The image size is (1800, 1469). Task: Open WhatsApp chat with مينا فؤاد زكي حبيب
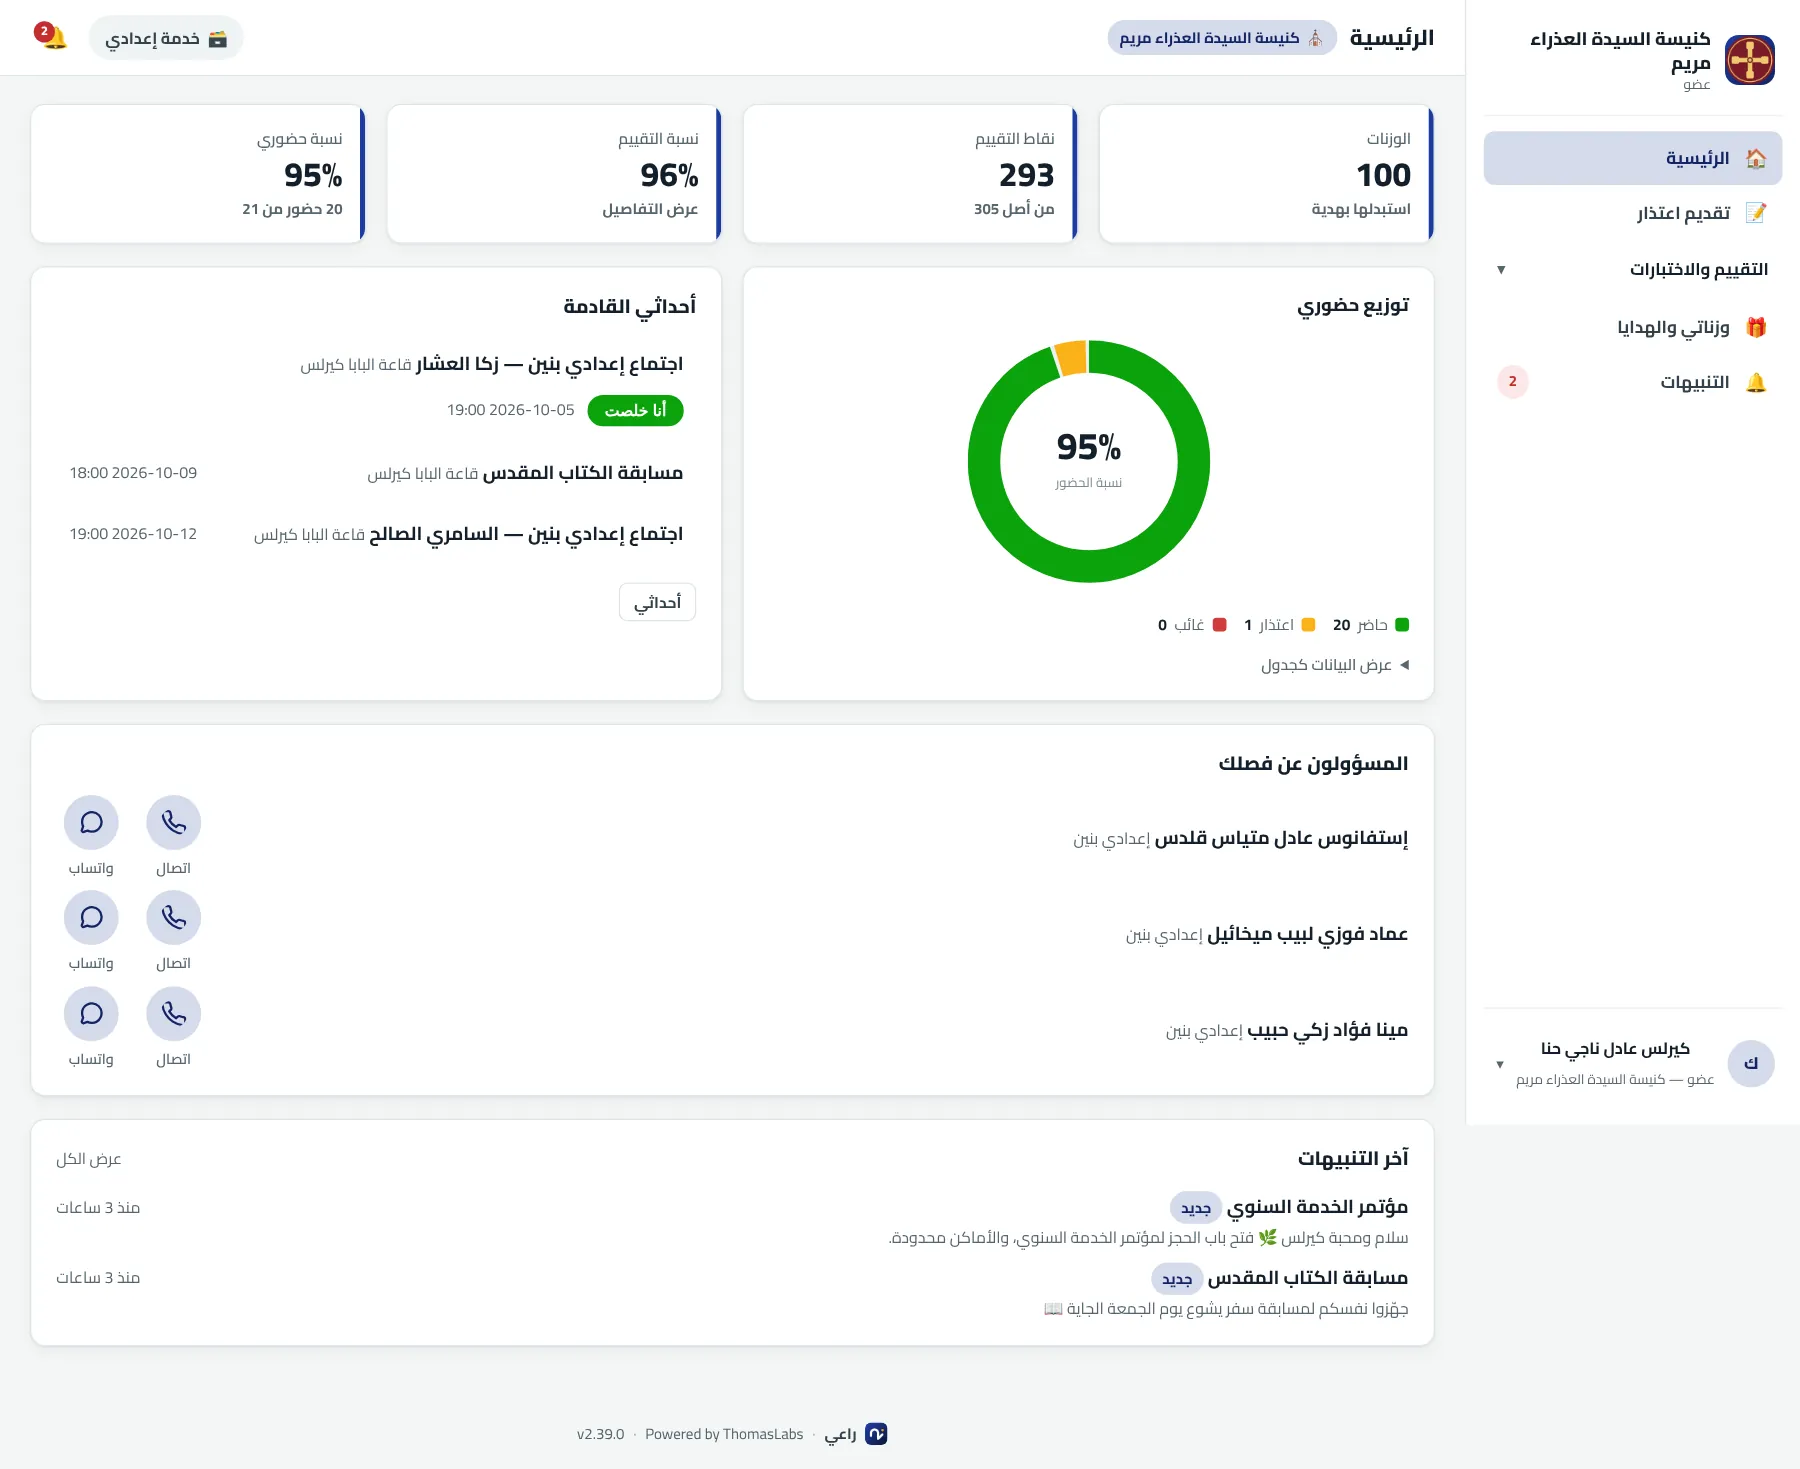[x=91, y=1013]
